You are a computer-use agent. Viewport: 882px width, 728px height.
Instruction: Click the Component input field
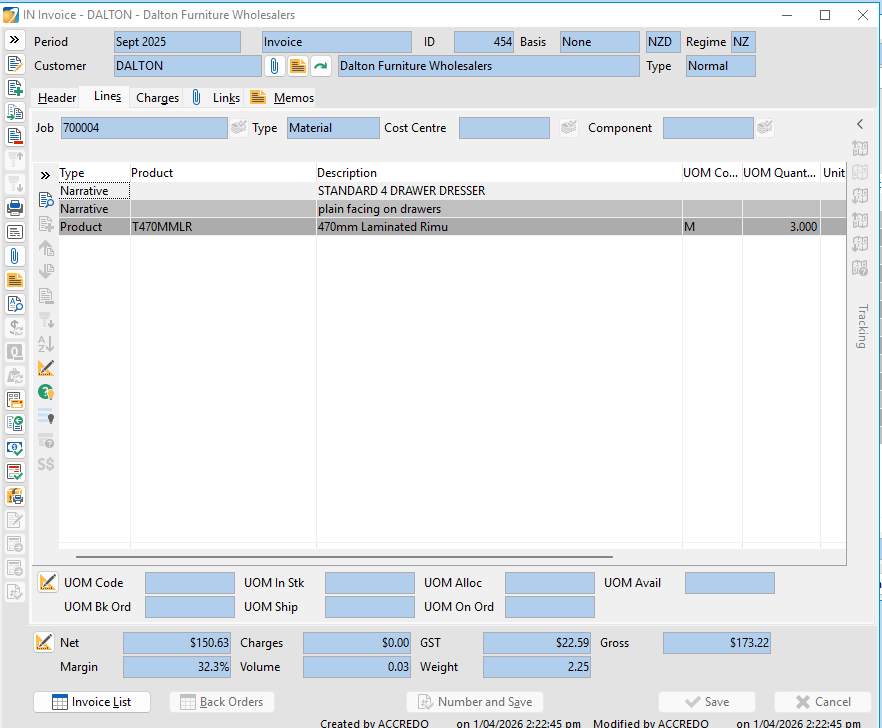tap(708, 128)
